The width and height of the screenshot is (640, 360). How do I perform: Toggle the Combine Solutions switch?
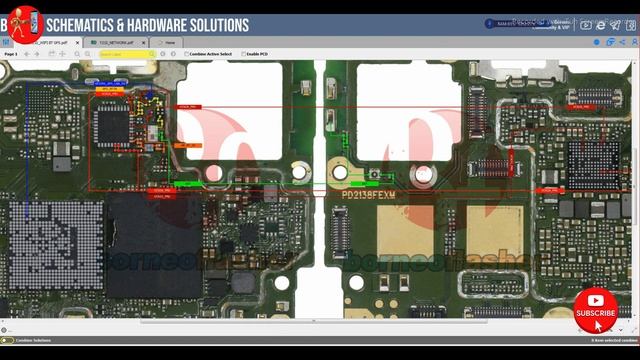click(x=7, y=340)
